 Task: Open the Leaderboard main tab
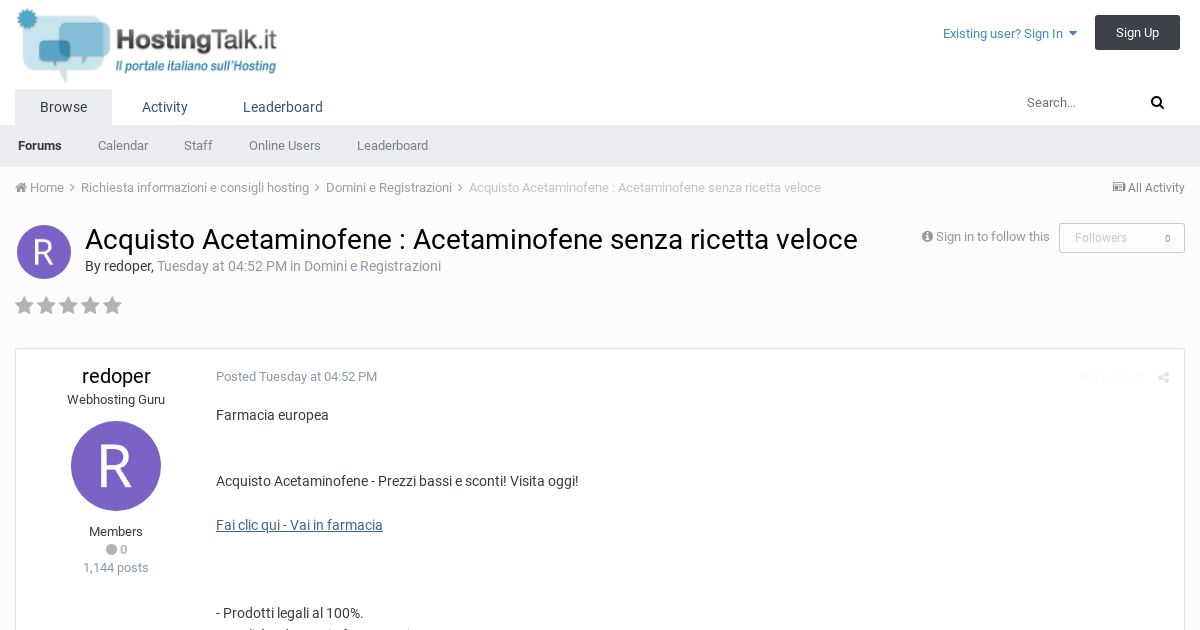pos(283,107)
